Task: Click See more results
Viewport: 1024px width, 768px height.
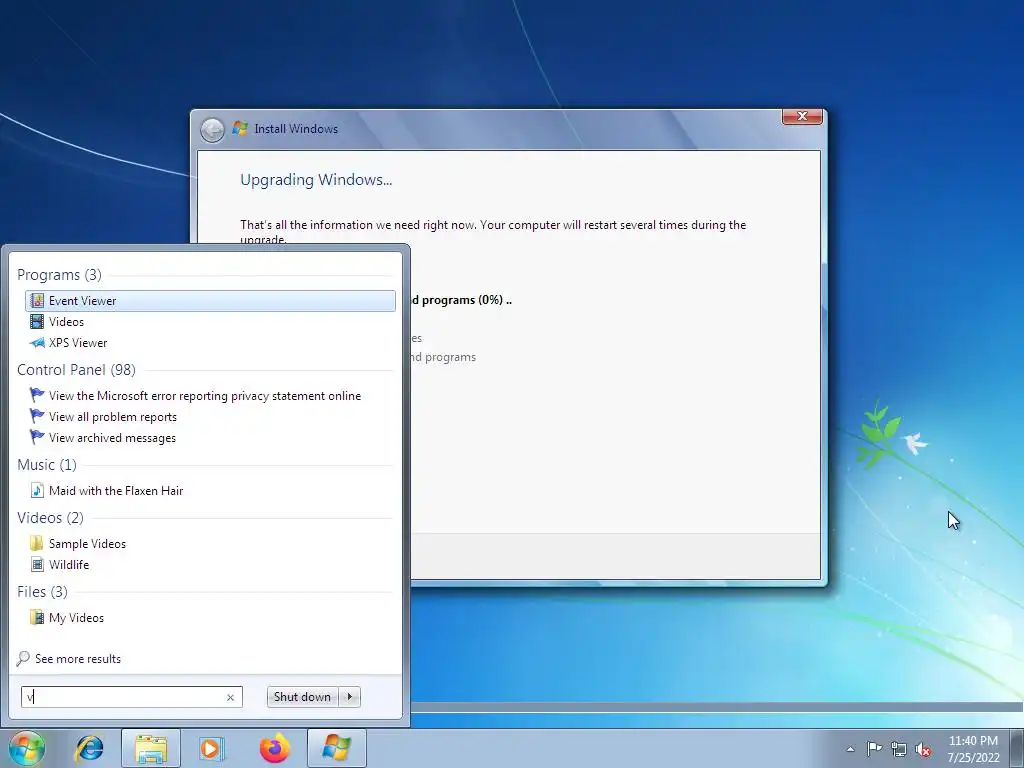Action: click(78, 658)
